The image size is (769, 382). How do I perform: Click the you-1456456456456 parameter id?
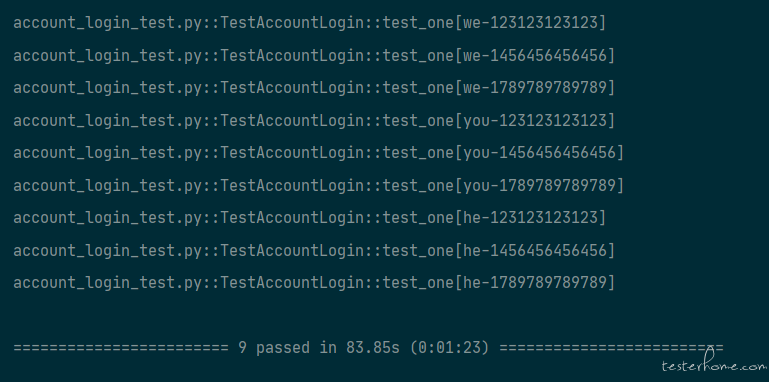pos(538,153)
